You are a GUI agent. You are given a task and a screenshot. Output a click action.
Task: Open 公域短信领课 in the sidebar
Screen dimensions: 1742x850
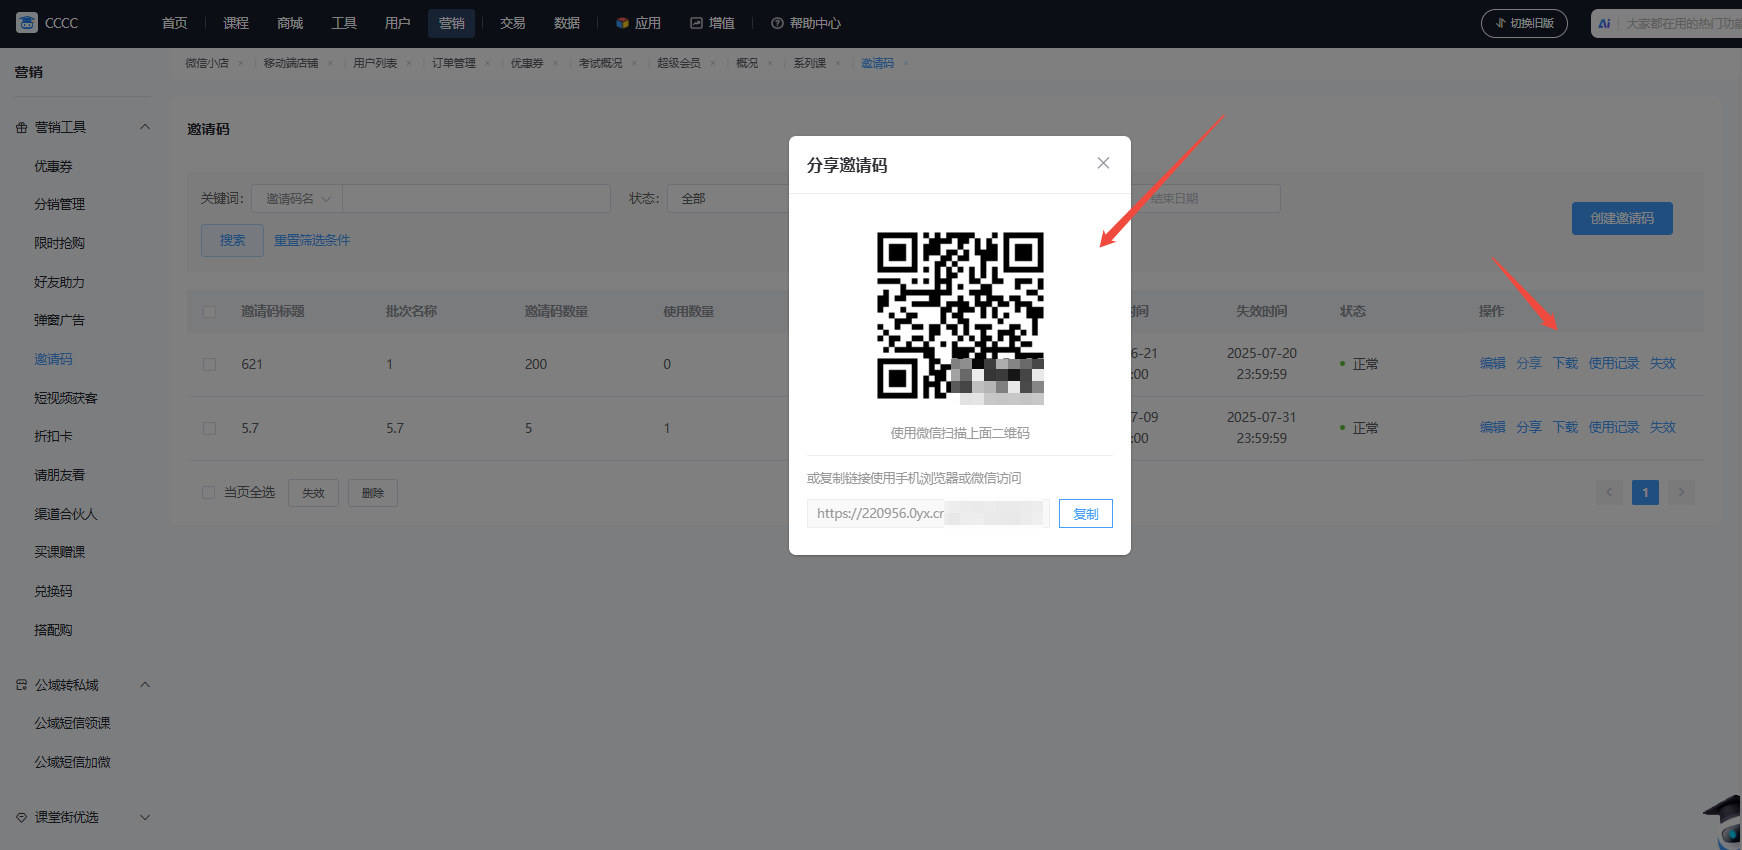(x=72, y=723)
